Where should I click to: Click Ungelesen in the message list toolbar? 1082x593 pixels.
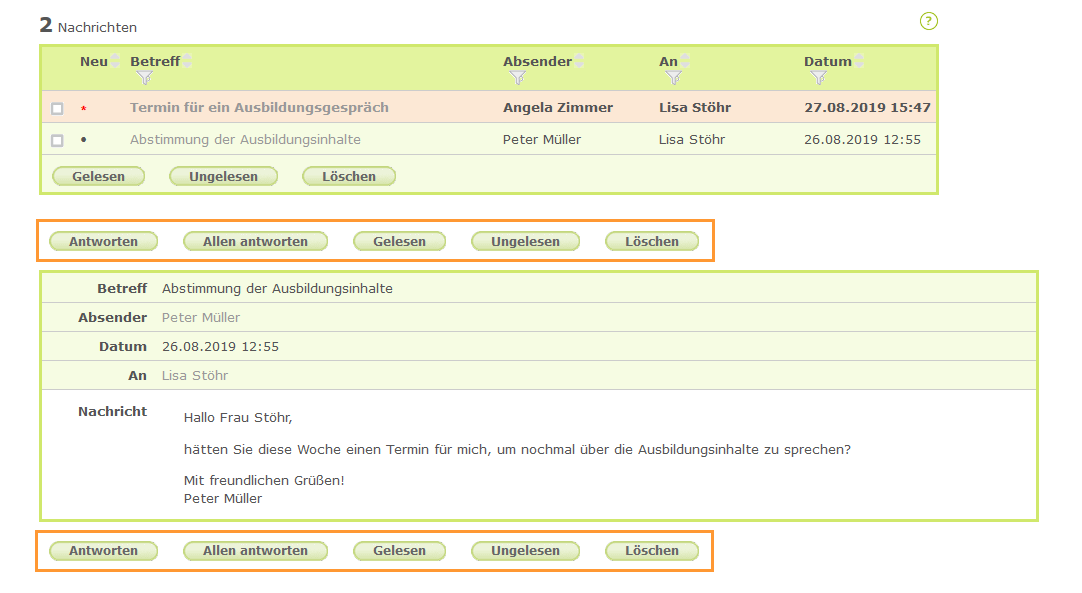(223, 176)
